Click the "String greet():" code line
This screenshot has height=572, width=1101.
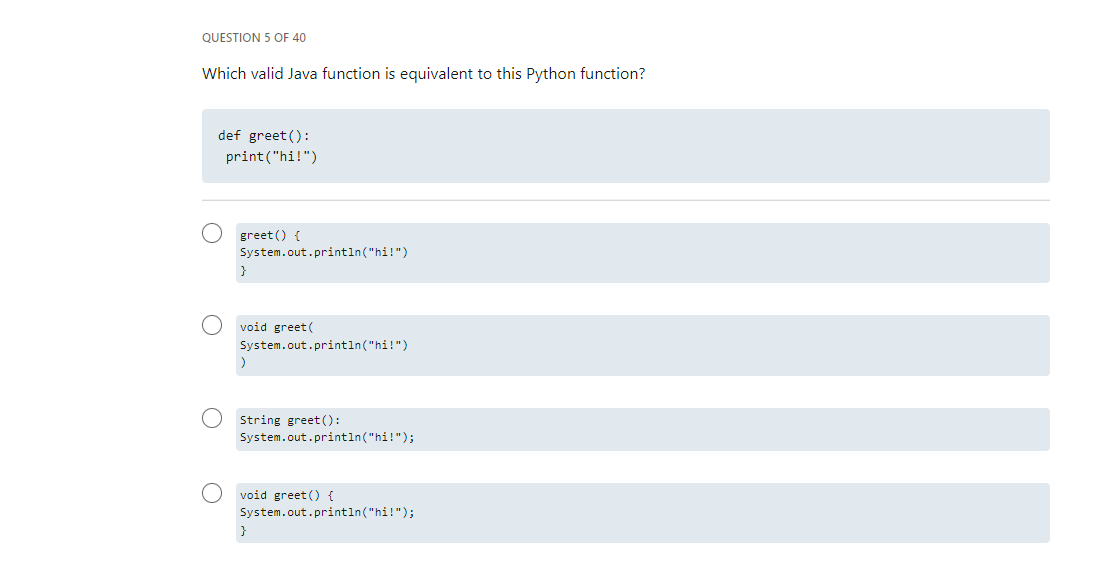coord(290,420)
